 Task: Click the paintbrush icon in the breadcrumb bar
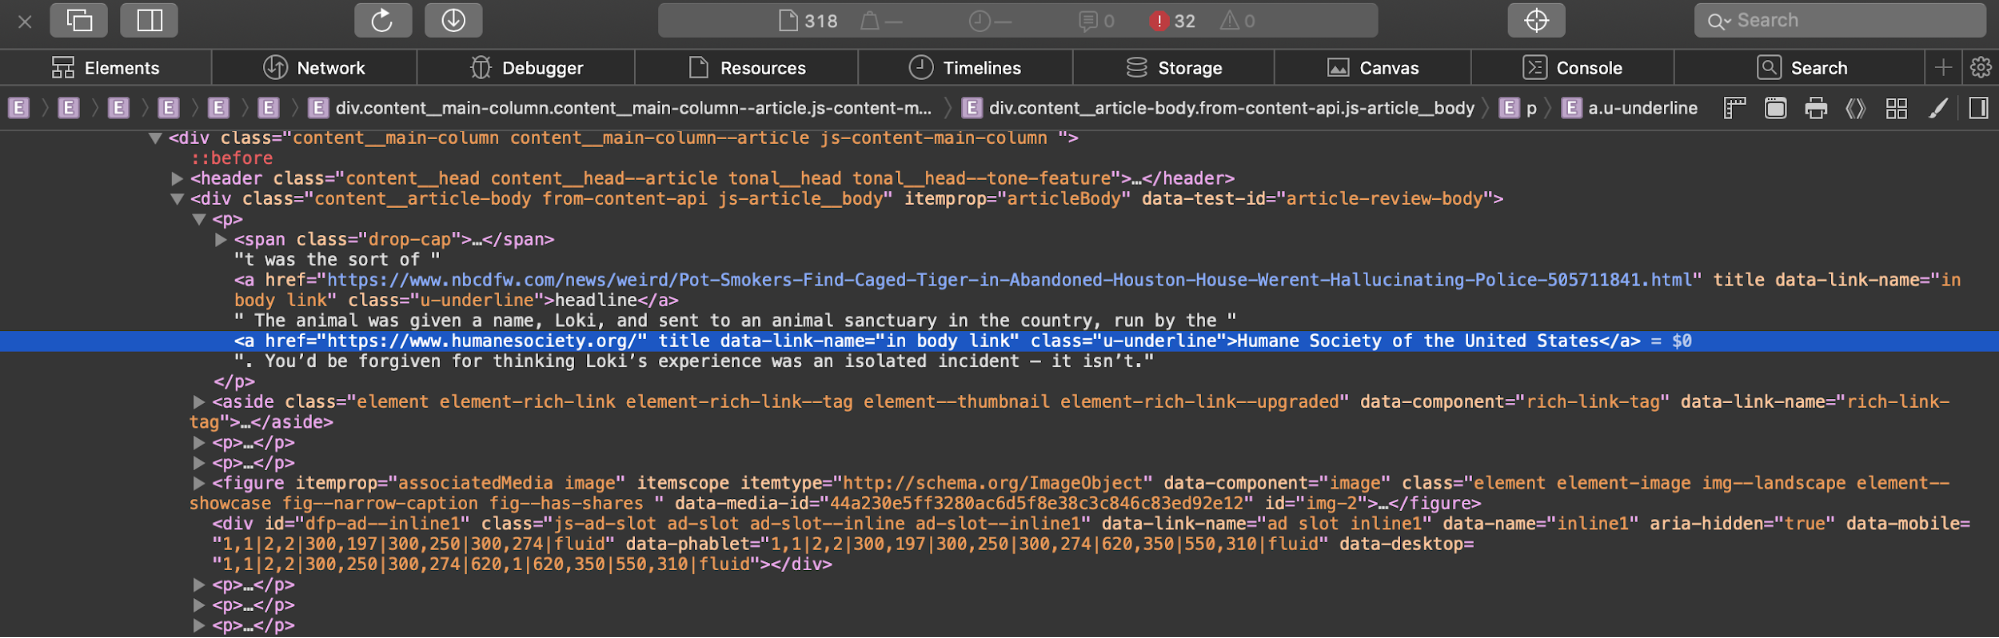1938,108
